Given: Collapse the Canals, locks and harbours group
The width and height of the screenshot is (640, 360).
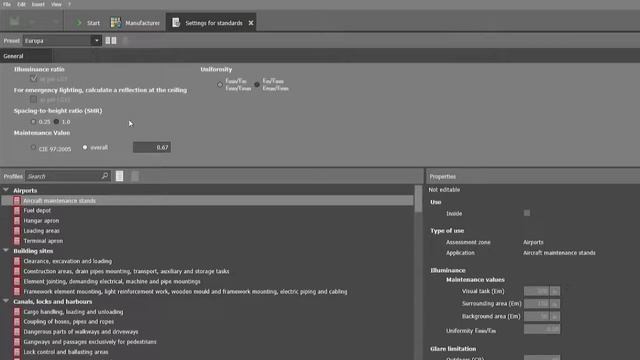Looking at the screenshot, I should (6, 301).
